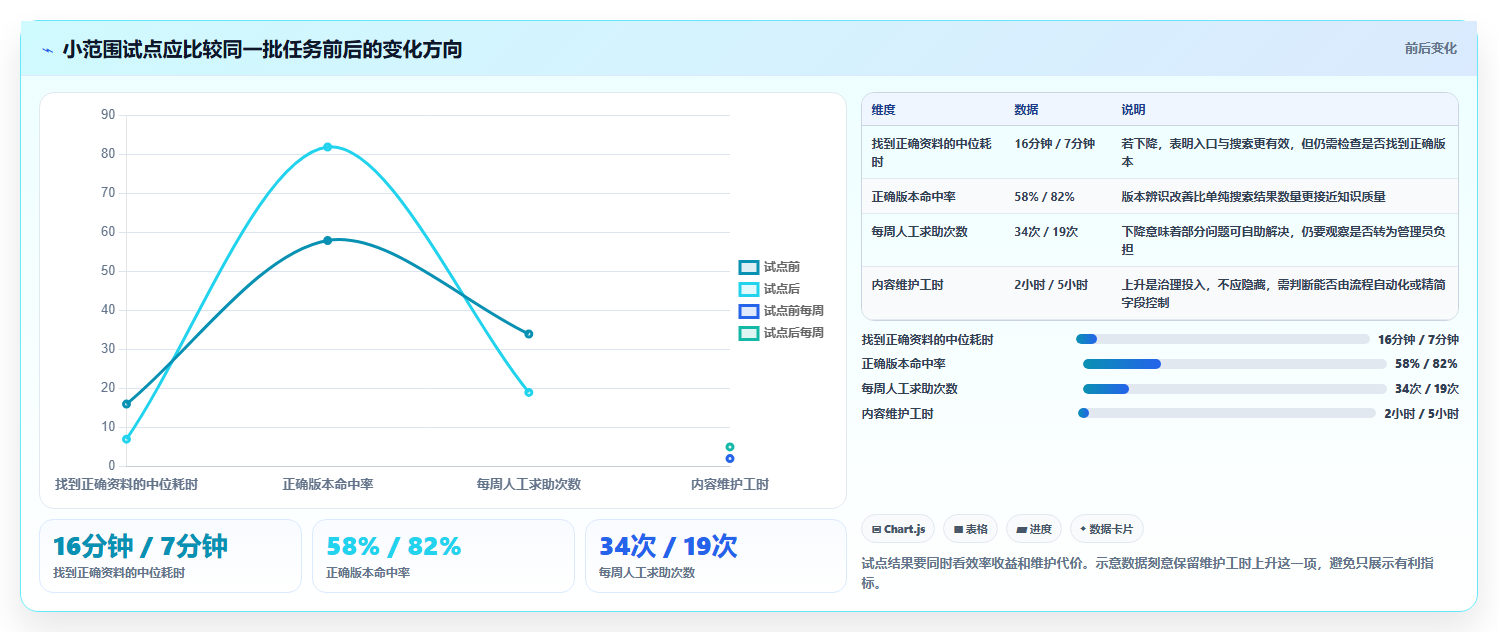Click the 数据卡片 tag chip
The height and width of the screenshot is (632, 1498).
click(1107, 529)
